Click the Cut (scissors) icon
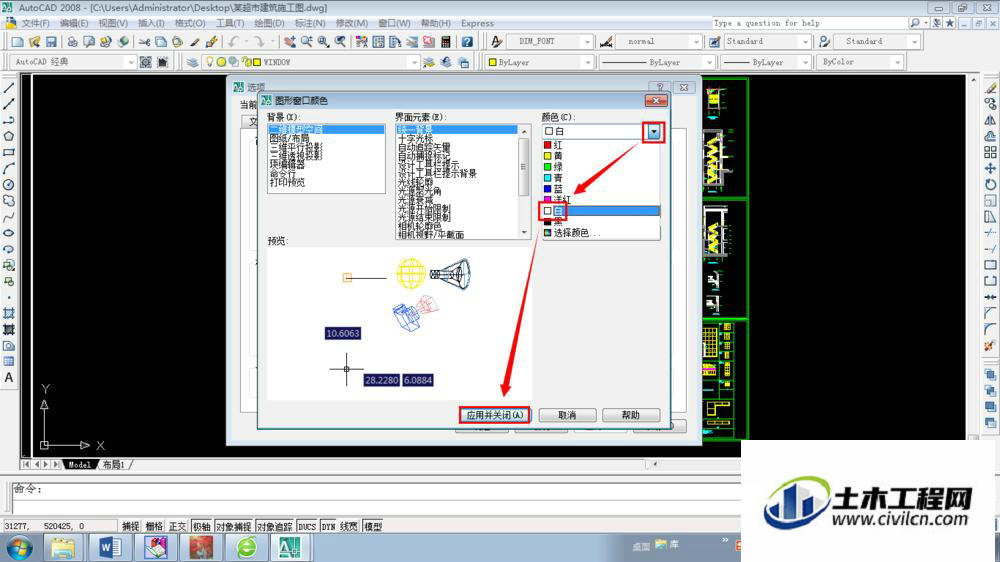This screenshot has width=1000, height=562. click(144, 42)
